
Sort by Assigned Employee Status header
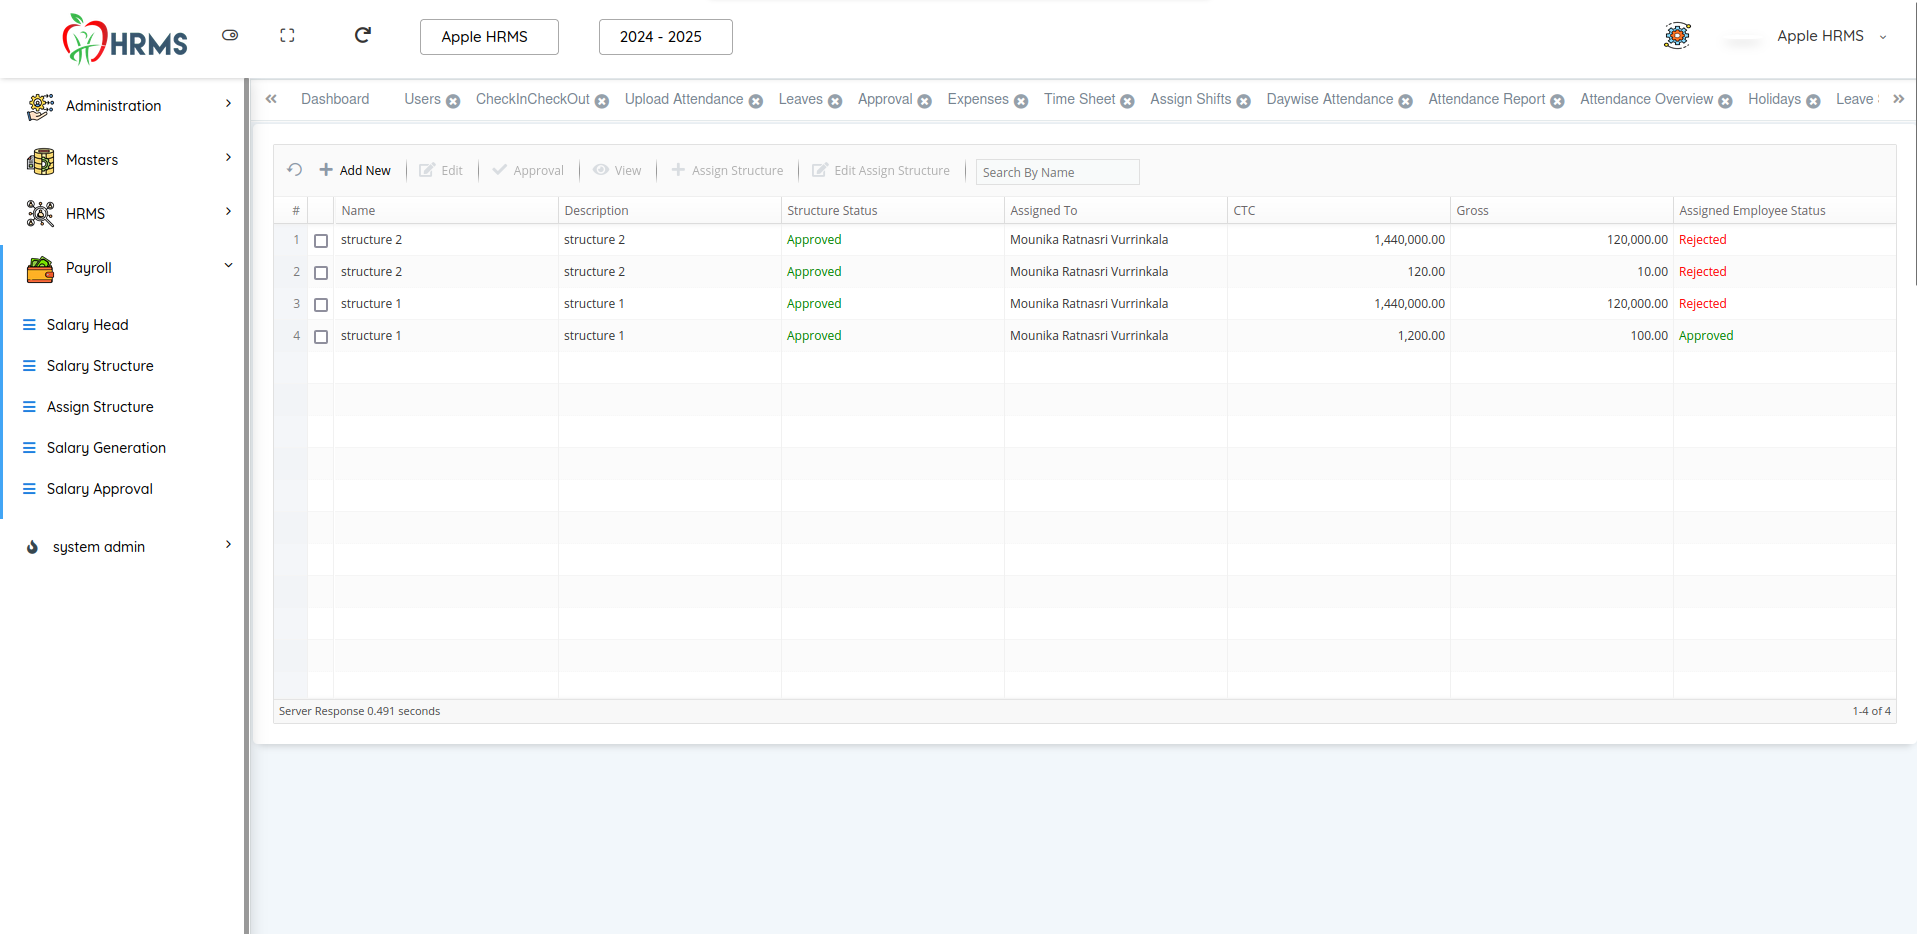(1784, 211)
